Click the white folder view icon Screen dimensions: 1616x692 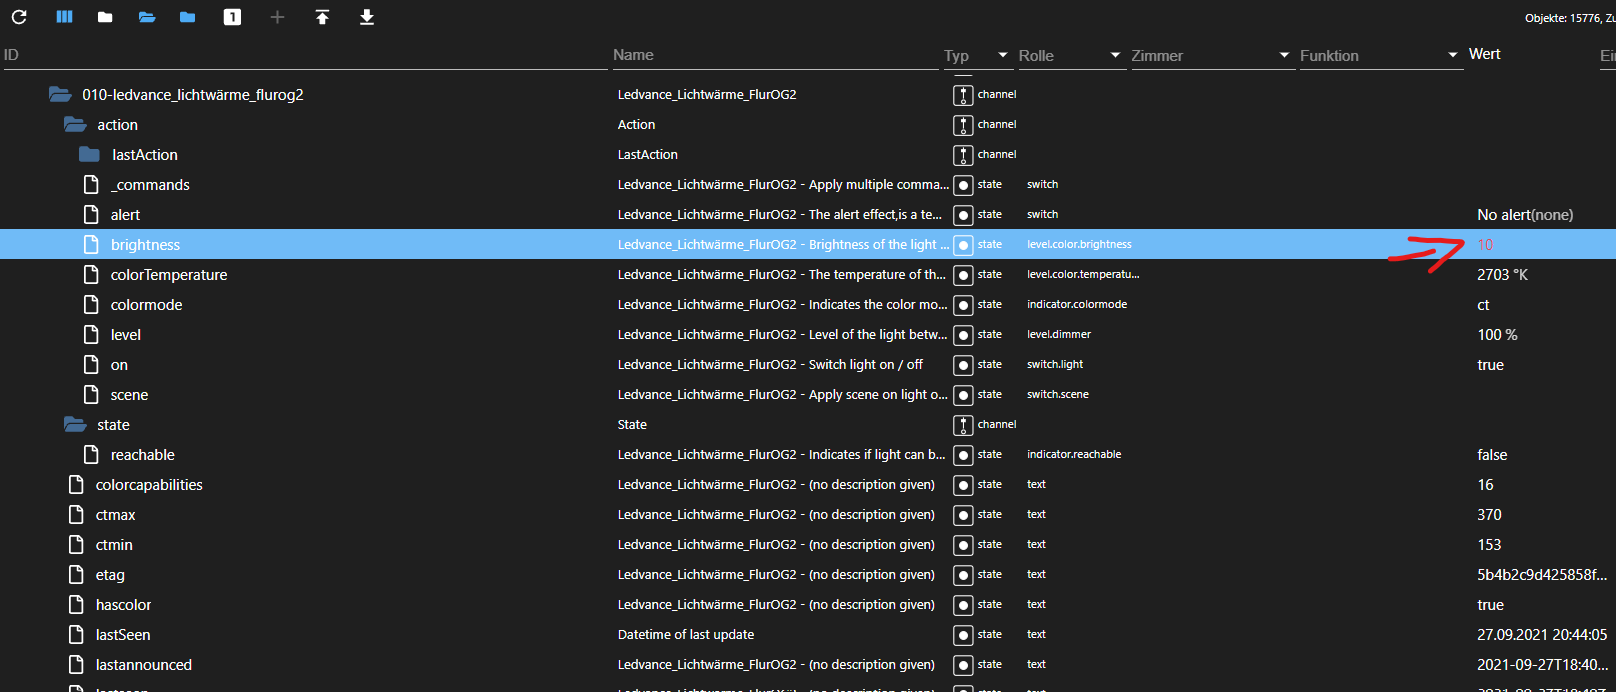[x=105, y=17]
